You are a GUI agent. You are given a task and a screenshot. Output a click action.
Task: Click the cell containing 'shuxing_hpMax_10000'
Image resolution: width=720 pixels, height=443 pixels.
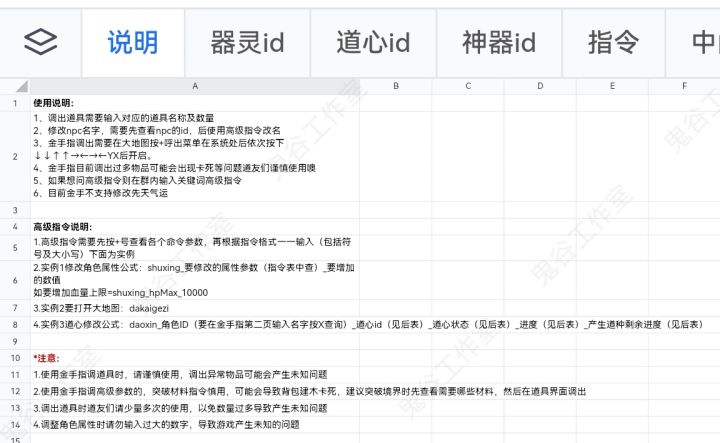click(x=195, y=280)
